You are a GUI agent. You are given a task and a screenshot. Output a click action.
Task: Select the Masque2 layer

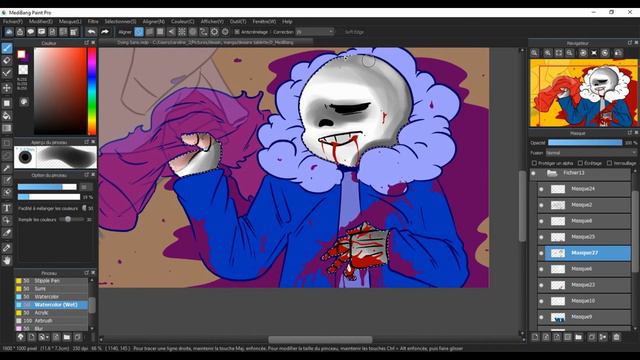click(x=584, y=205)
